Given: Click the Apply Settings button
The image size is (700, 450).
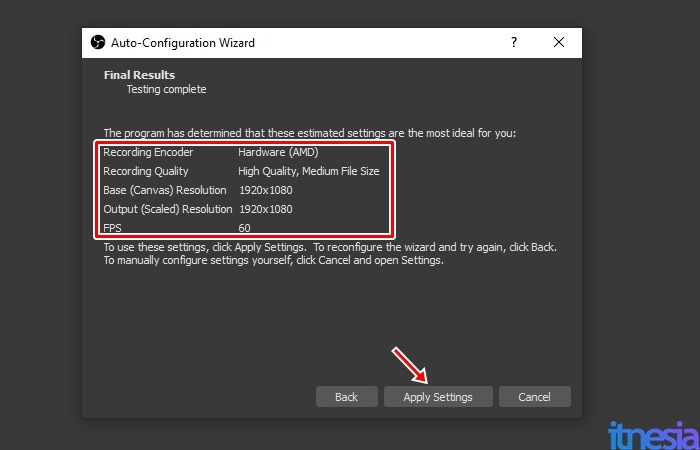Looking at the screenshot, I should [438, 396].
